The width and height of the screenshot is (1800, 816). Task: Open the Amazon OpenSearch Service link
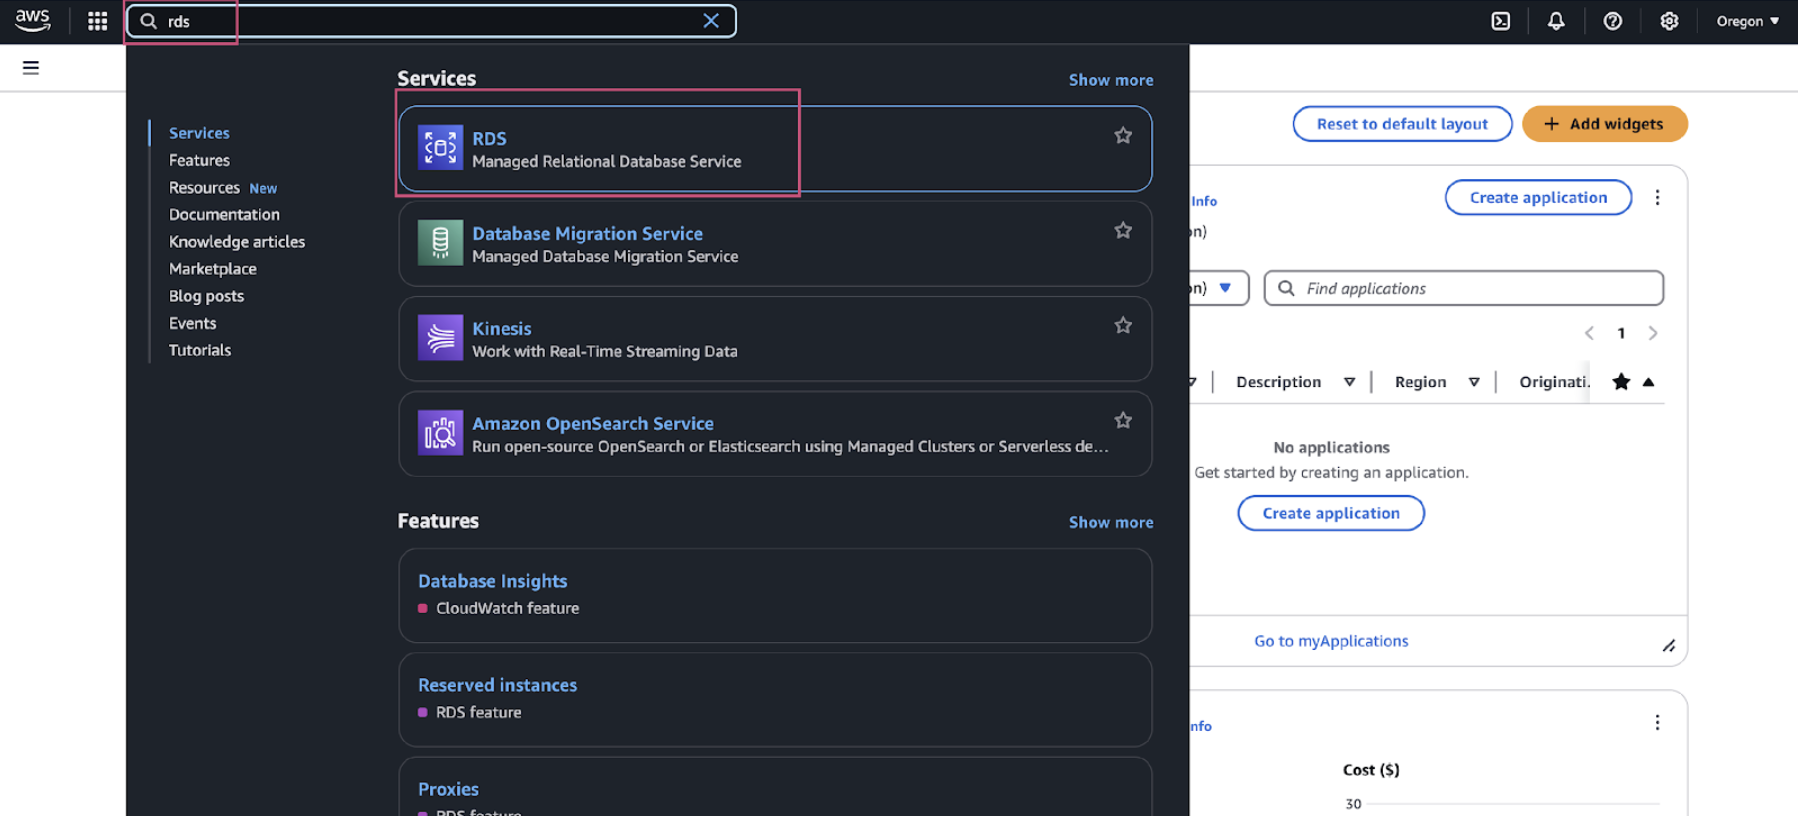593,424
